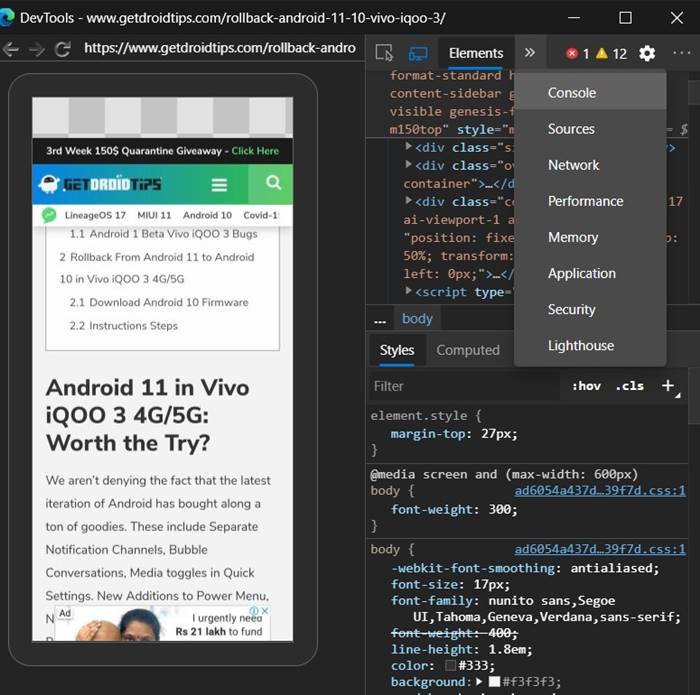Image resolution: width=700 pixels, height=695 pixels.
Task: Switch to the Elements tab
Action: pos(476,53)
